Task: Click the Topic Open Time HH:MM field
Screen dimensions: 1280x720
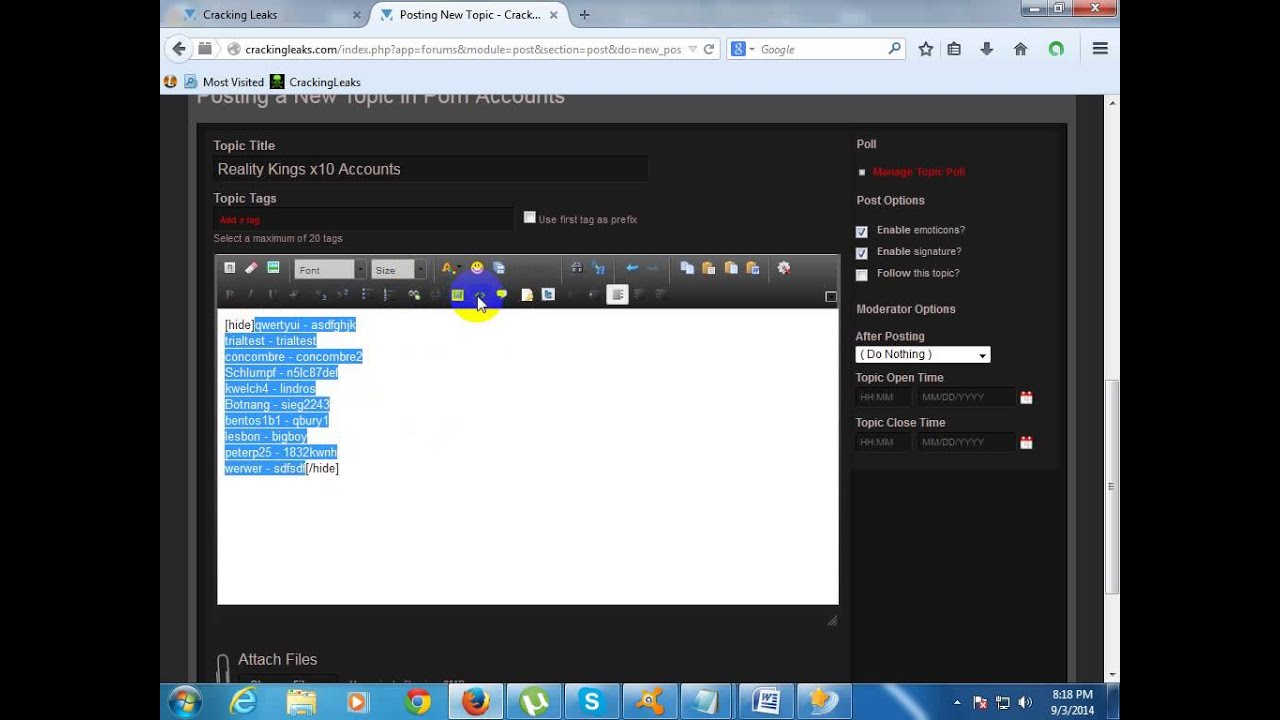Action: pos(883,397)
